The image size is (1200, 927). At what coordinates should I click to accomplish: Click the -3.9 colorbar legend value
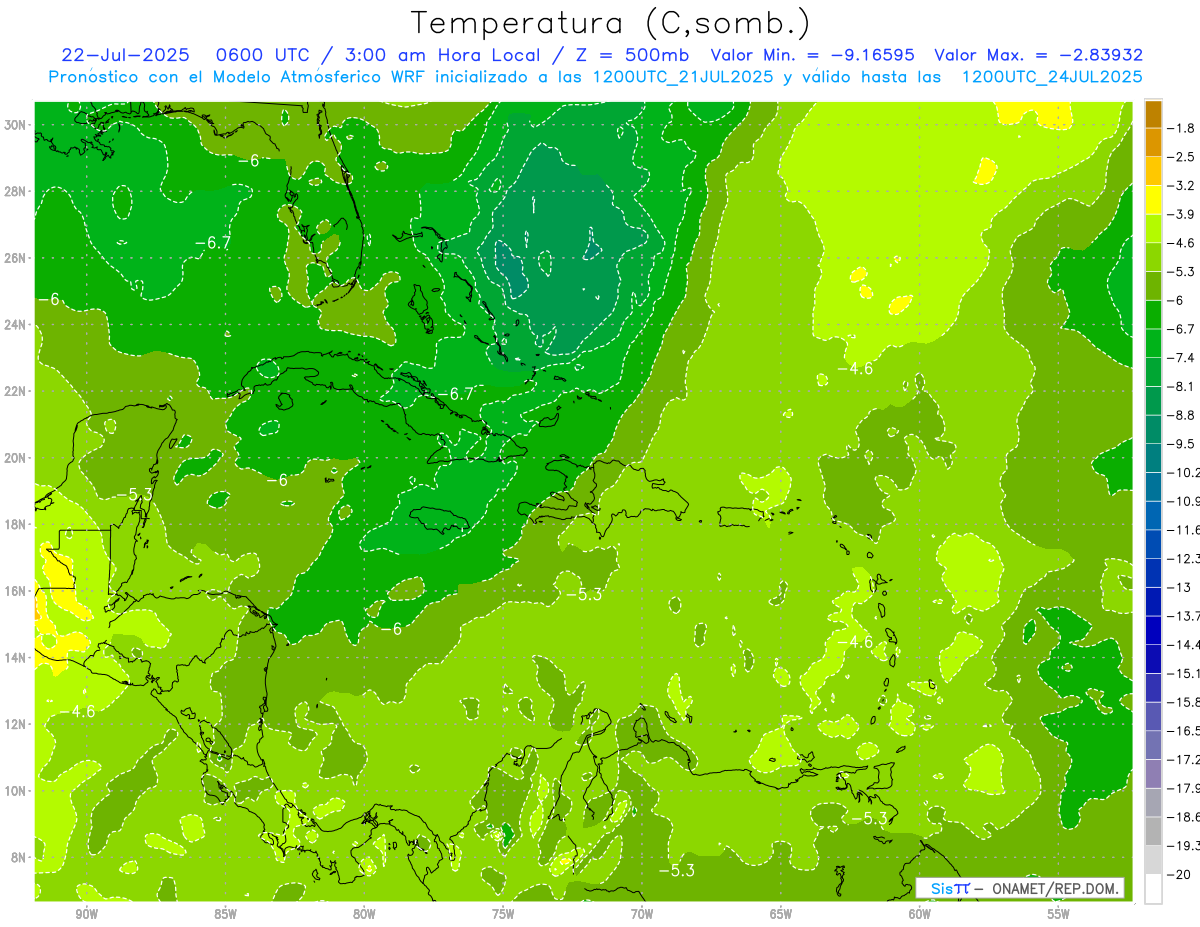(1182, 214)
